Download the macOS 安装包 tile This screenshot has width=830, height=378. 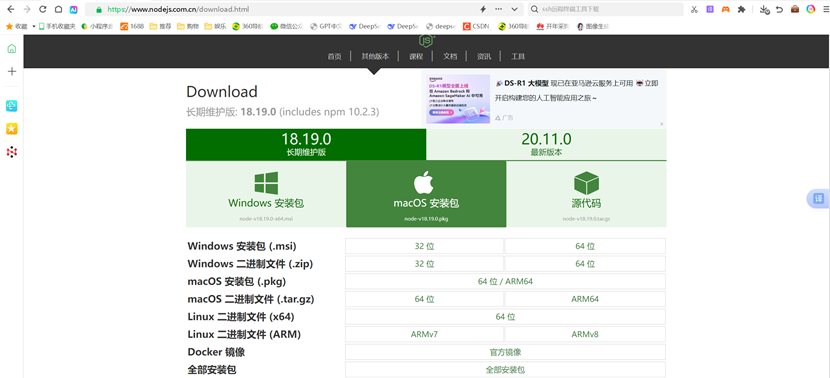click(426, 194)
